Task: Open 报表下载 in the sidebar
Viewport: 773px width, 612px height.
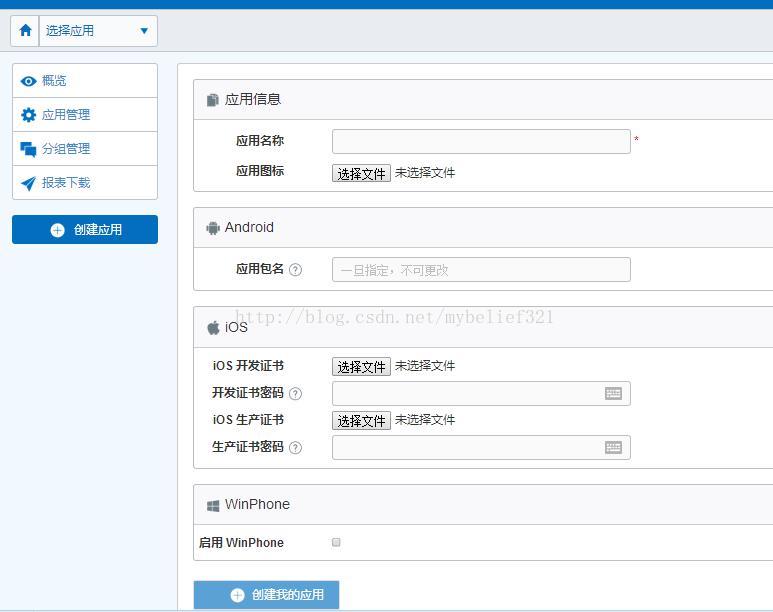Action: pos(85,182)
